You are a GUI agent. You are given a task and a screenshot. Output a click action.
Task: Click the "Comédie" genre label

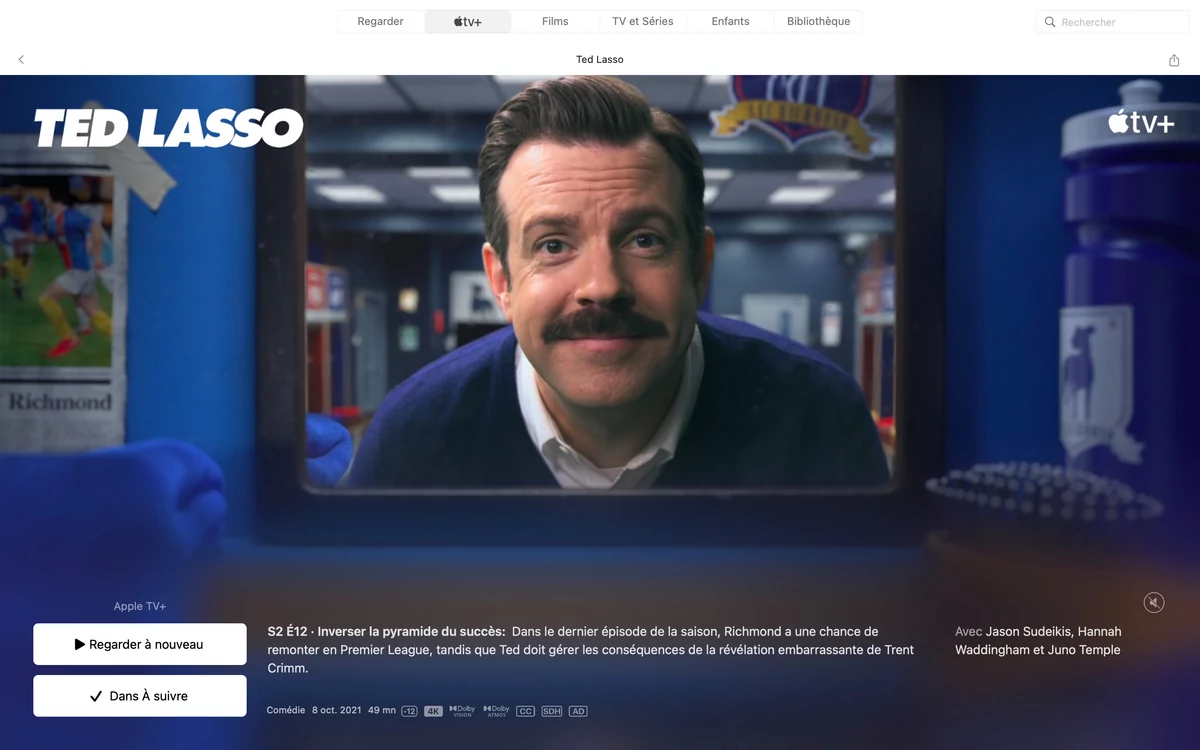pos(286,711)
